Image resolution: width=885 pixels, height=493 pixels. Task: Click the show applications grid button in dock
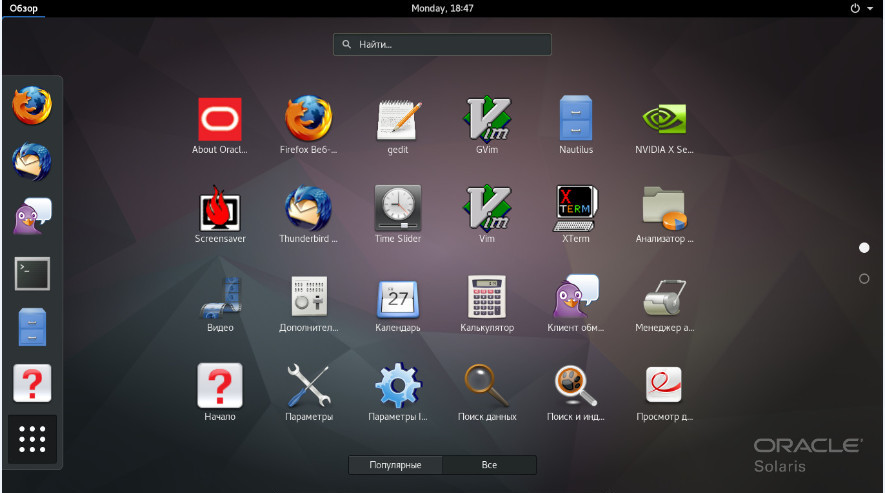click(x=32, y=439)
